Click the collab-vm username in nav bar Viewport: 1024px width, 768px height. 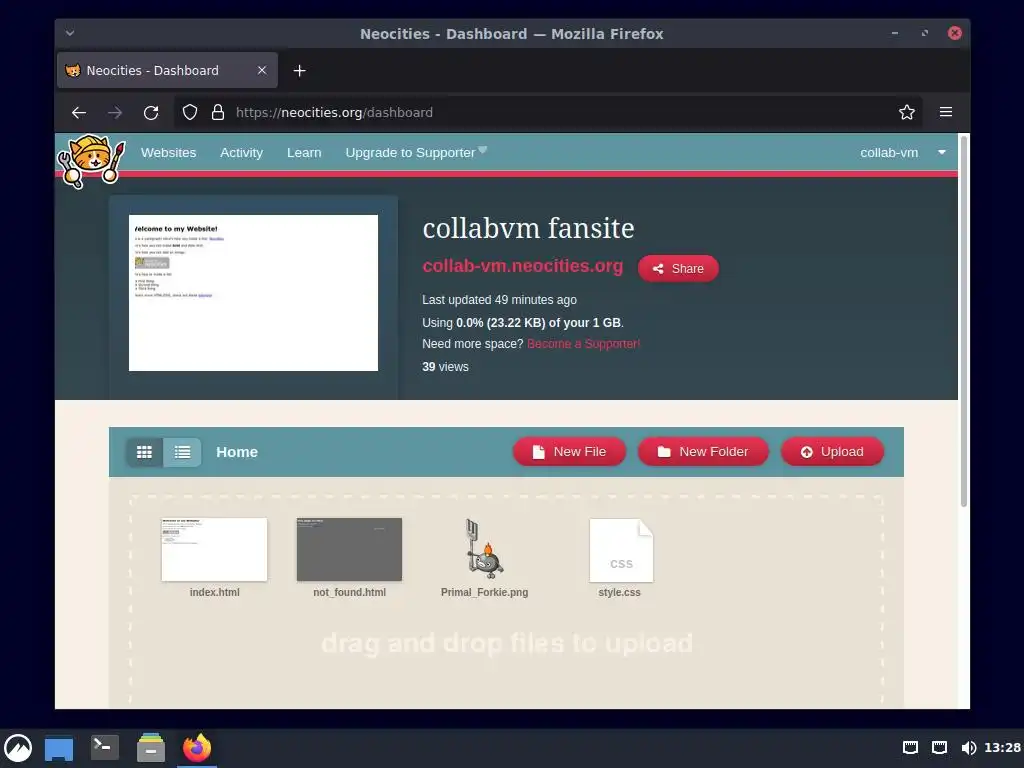coord(889,152)
